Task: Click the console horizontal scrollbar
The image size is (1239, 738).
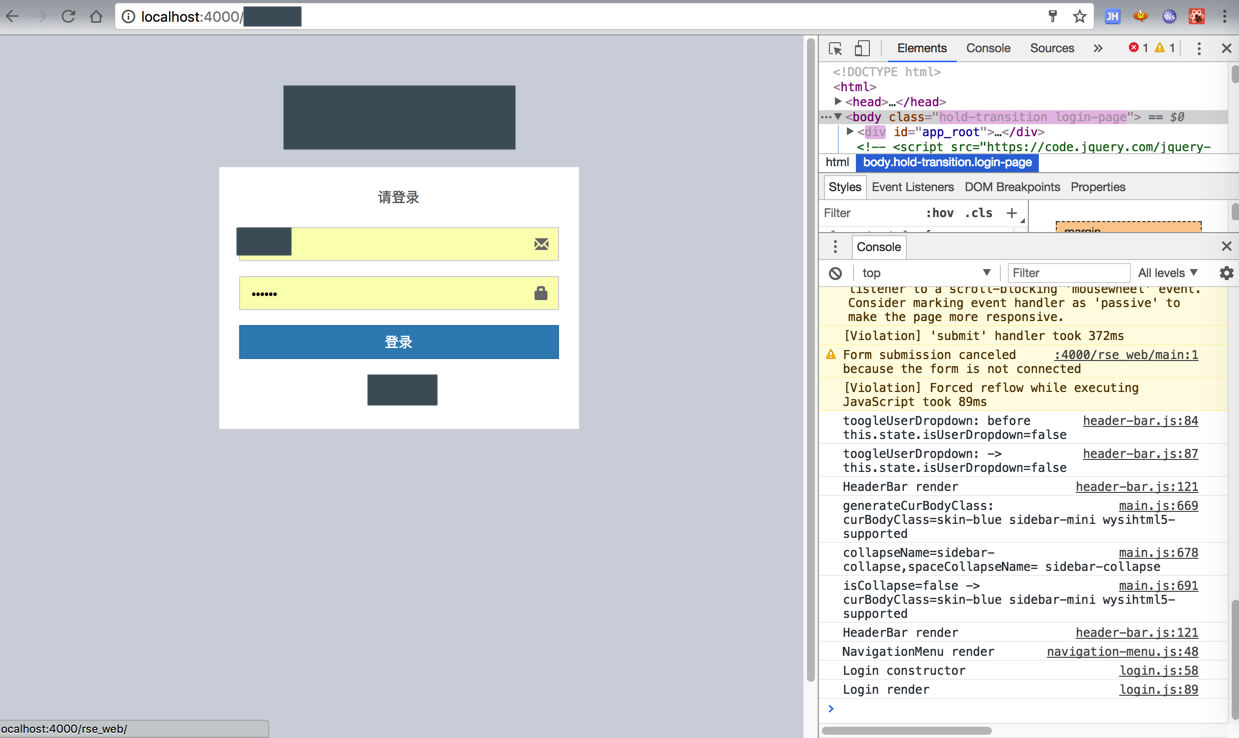Action: tap(906, 730)
